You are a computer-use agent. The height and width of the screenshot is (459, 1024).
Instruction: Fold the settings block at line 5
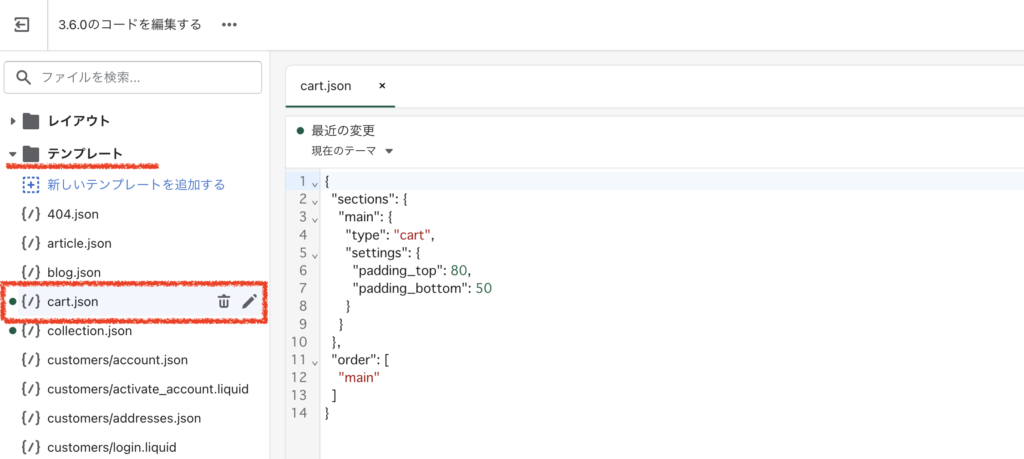tap(315, 253)
